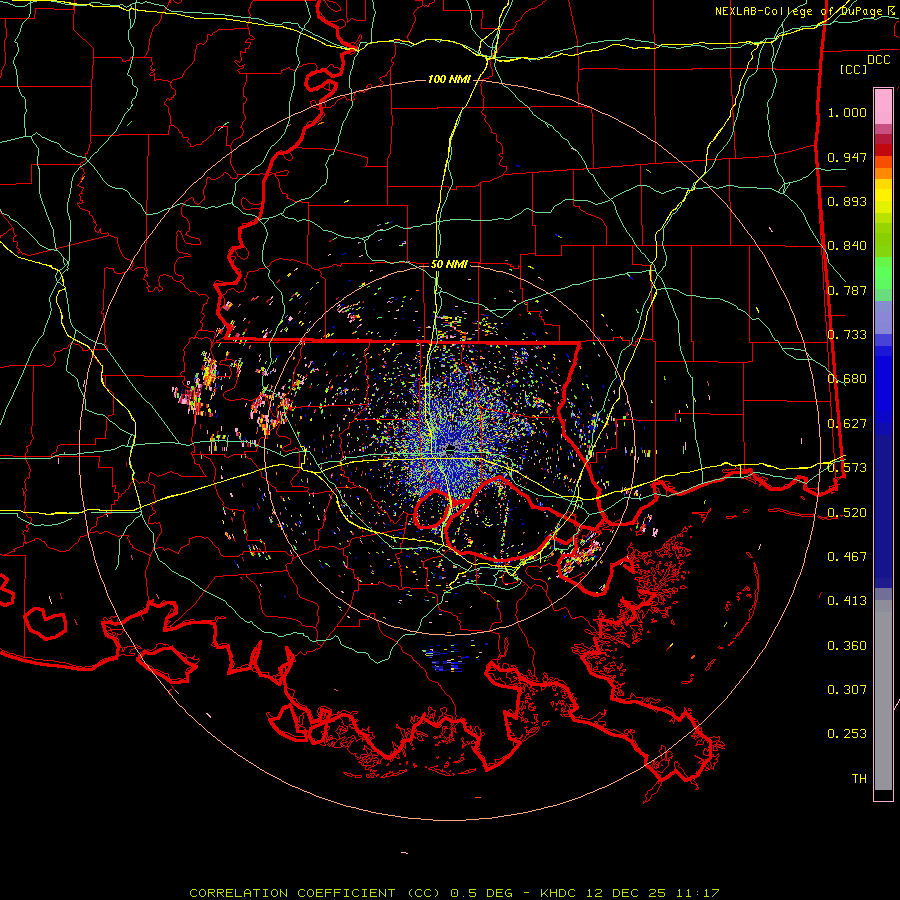This screenshot has width=900, height=900.
Task: Select the 0.733 scale value
Action: (x=847, y=335)
